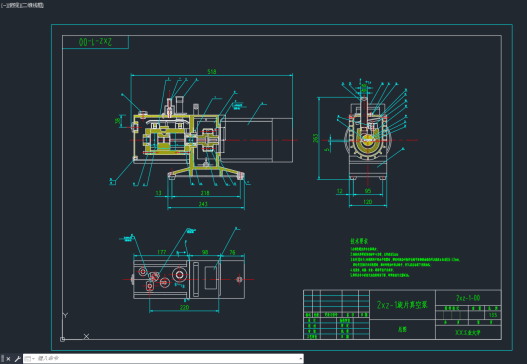
Task: Open the recent commands dropdown arrow
Action: pyautogui.click(x=33, y=359)
